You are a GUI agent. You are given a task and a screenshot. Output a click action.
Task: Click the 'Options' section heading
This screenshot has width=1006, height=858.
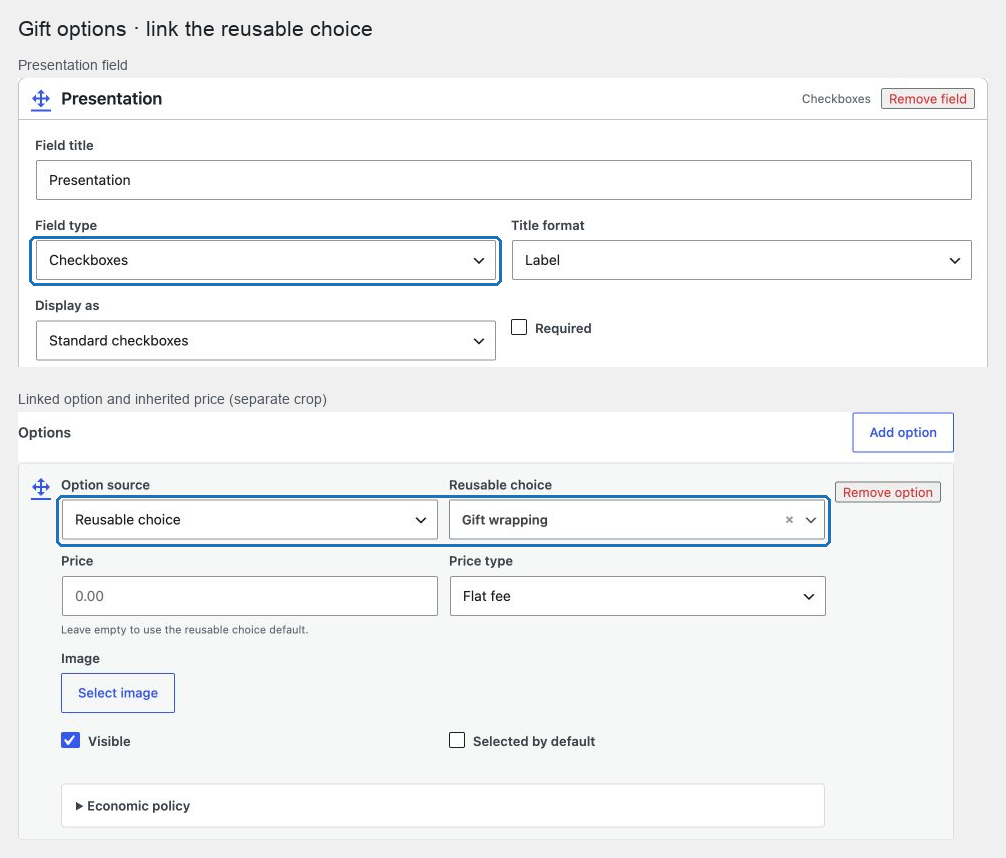(44, 433)
